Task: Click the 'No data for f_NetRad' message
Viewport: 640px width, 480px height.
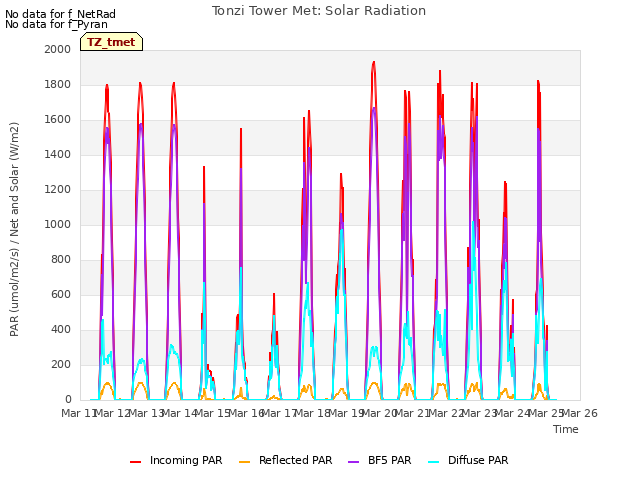Action: click(60, 14)
